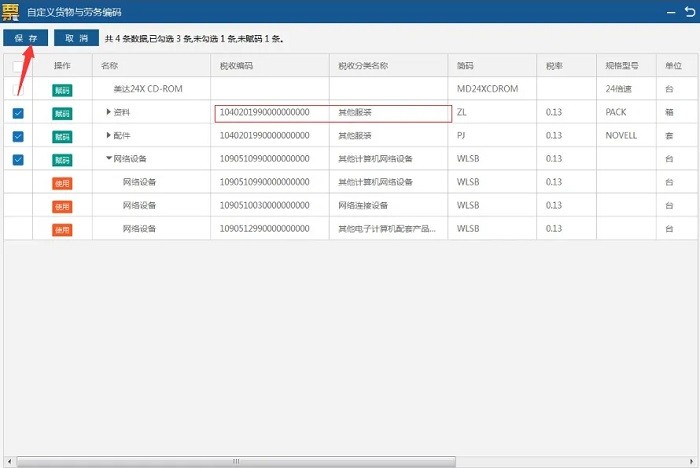The width and height of the screenshot is (700, 468).
Task: Toggle the select-all checkbox in table header
Action: coord(18,66)
